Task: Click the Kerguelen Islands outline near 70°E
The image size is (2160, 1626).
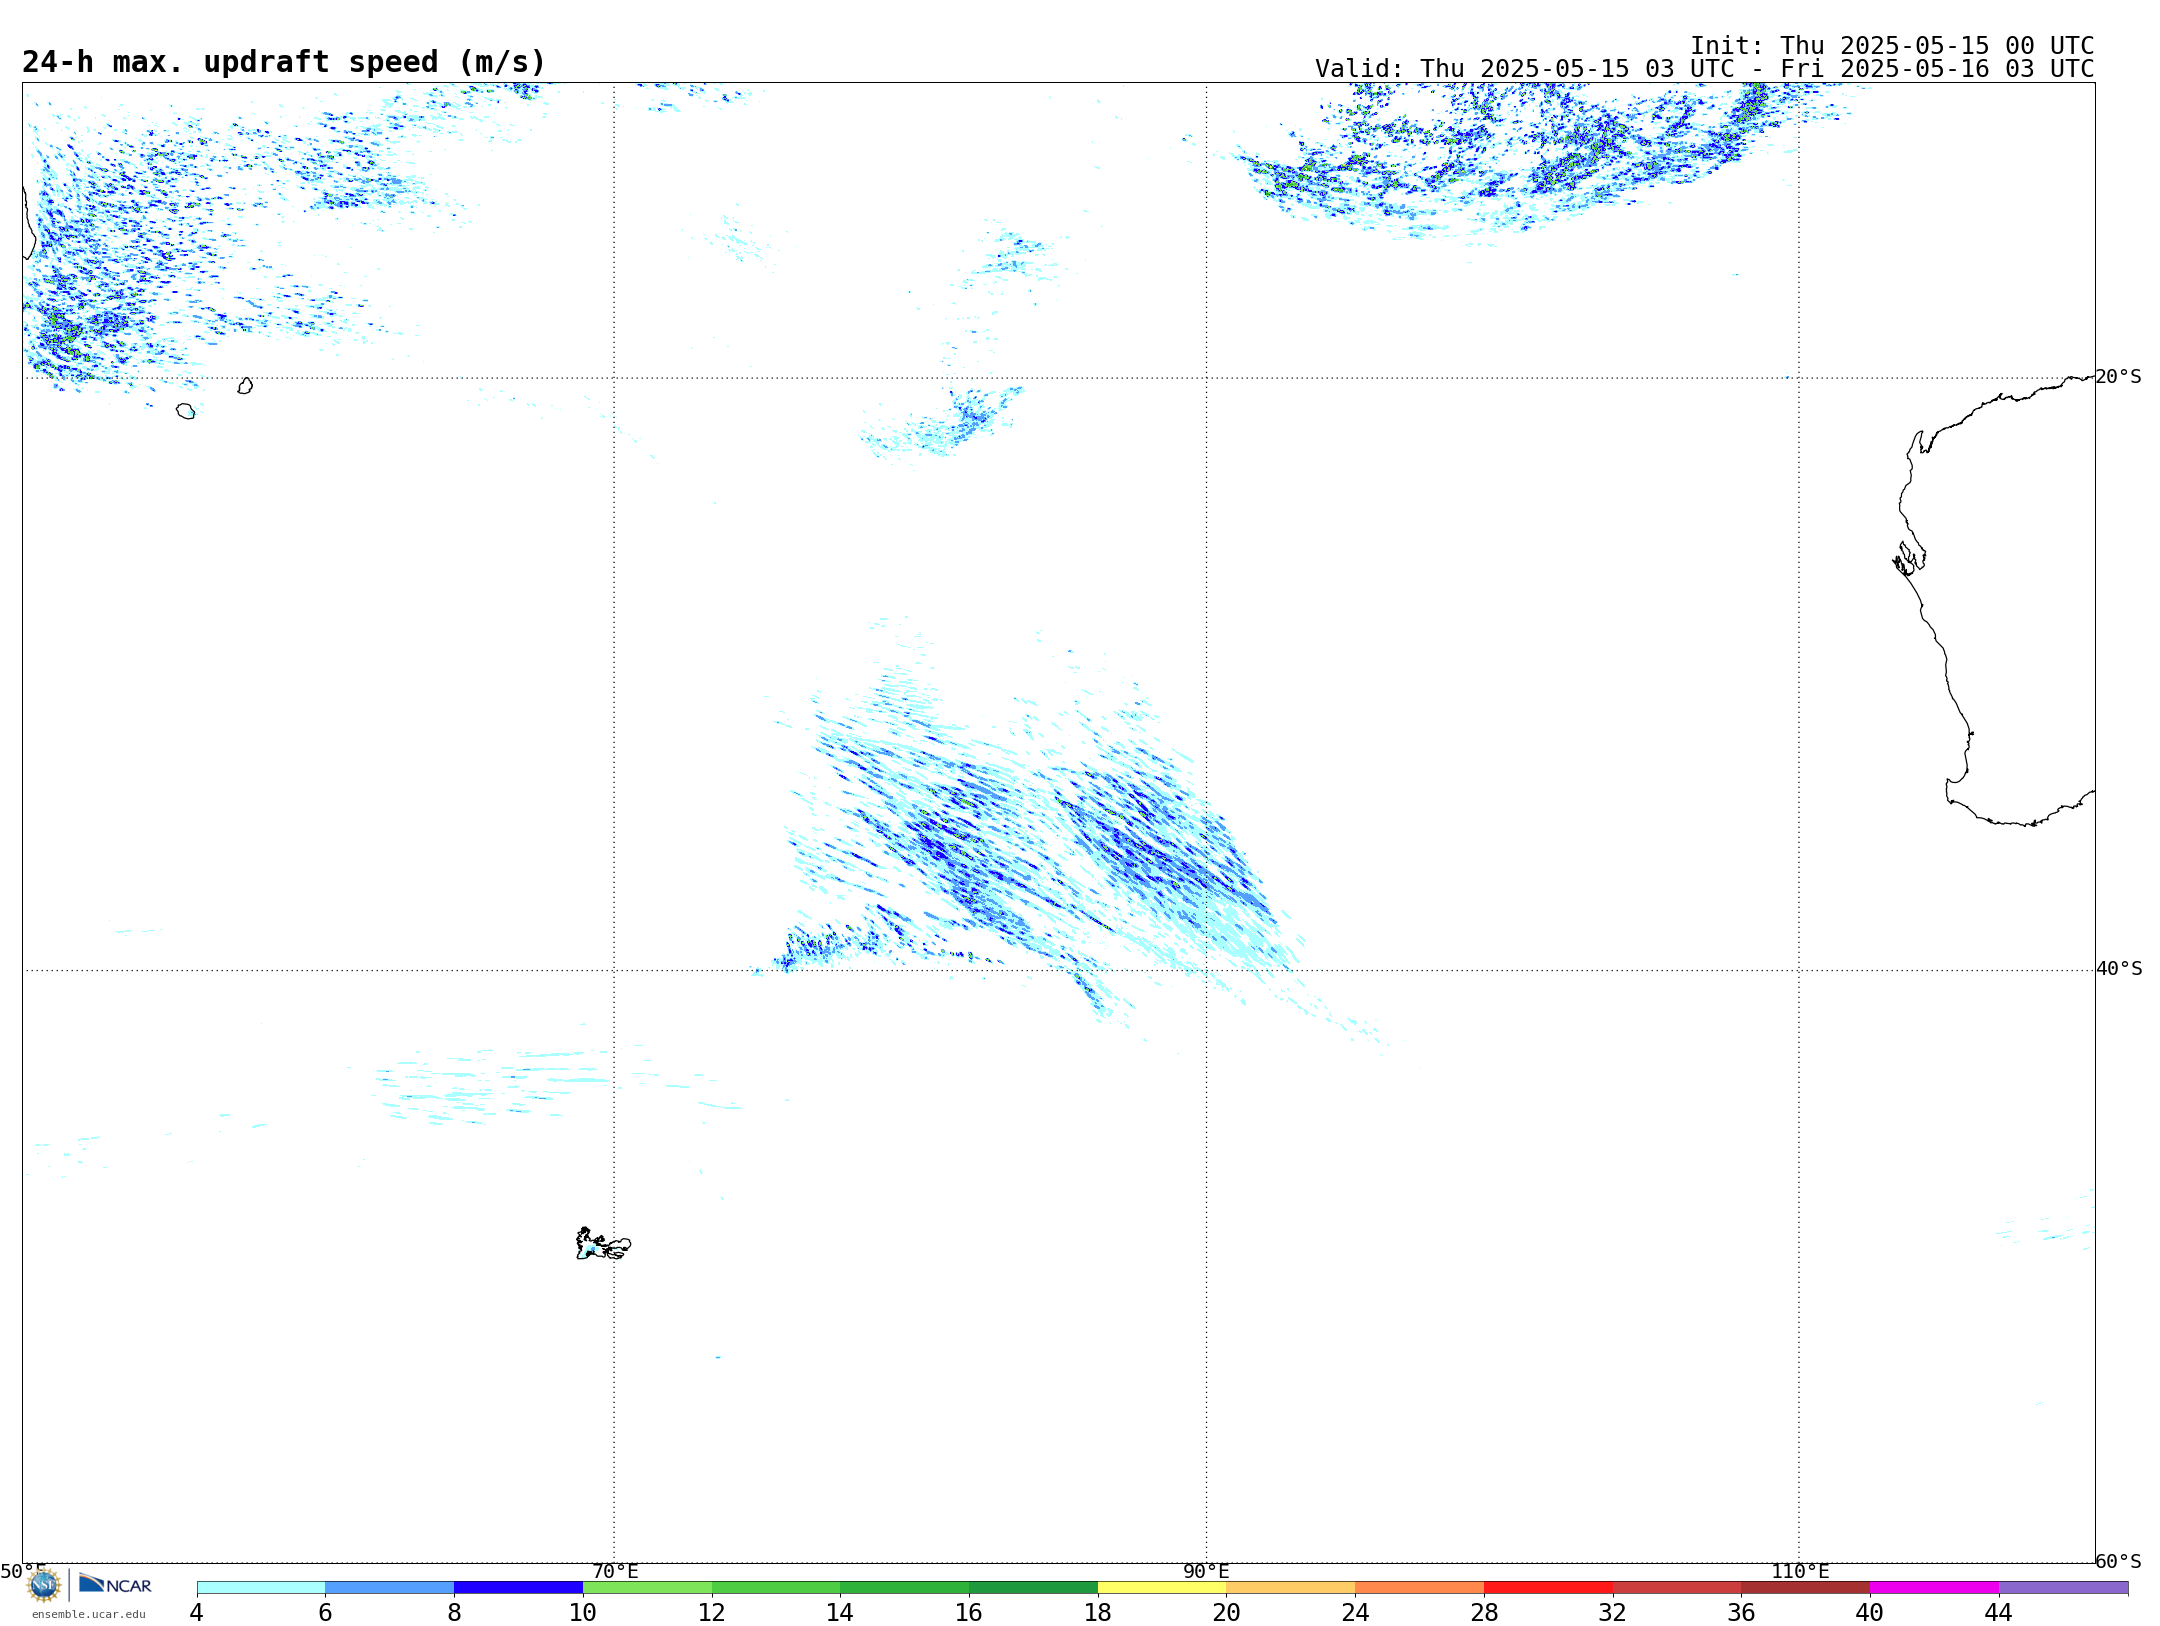Action: [x=603, y=1244]
